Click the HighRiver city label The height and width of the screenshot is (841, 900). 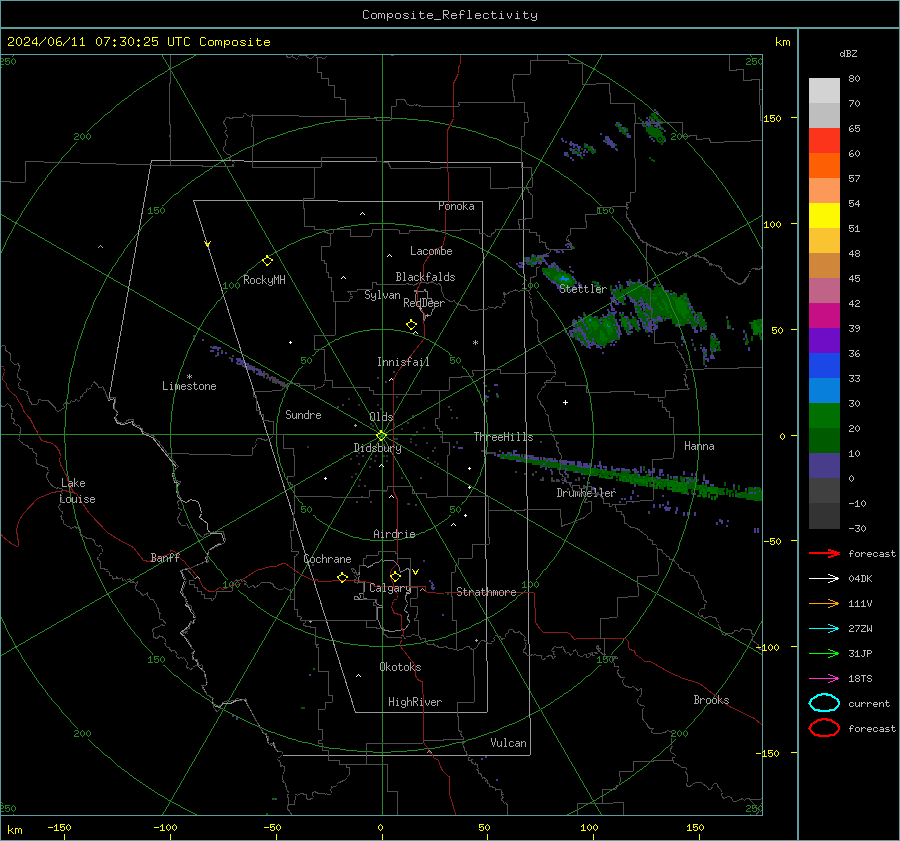click(415, 702)
